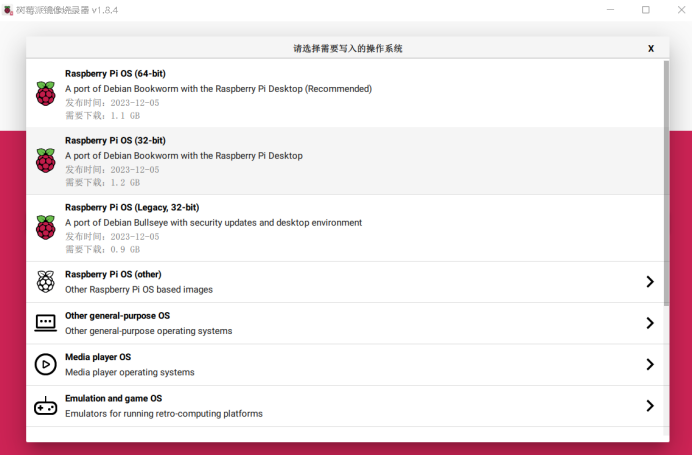The image size is (693, 456).
Task: Click Other Raspberry Pi OS based images text
Action: coord(139,290)
